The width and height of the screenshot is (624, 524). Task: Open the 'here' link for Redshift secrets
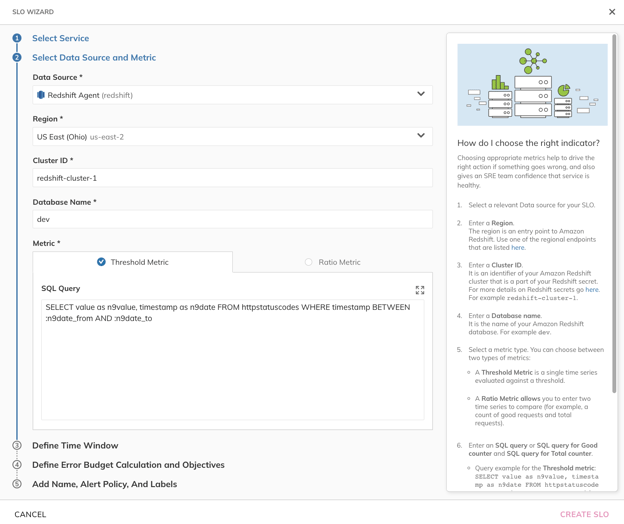click(592, 290)
